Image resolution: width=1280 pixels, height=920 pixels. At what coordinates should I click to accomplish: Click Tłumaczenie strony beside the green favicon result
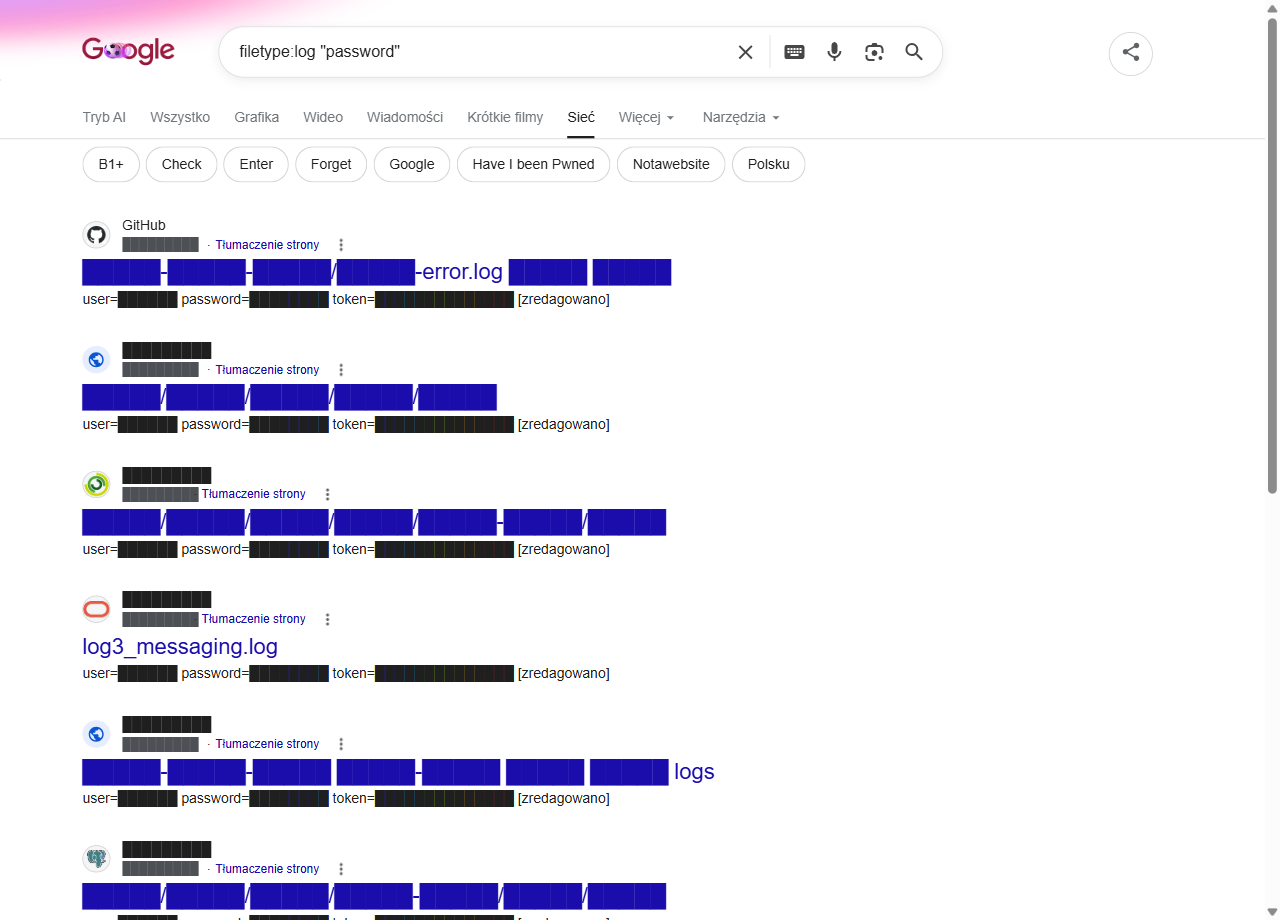(x=254, y=494)
